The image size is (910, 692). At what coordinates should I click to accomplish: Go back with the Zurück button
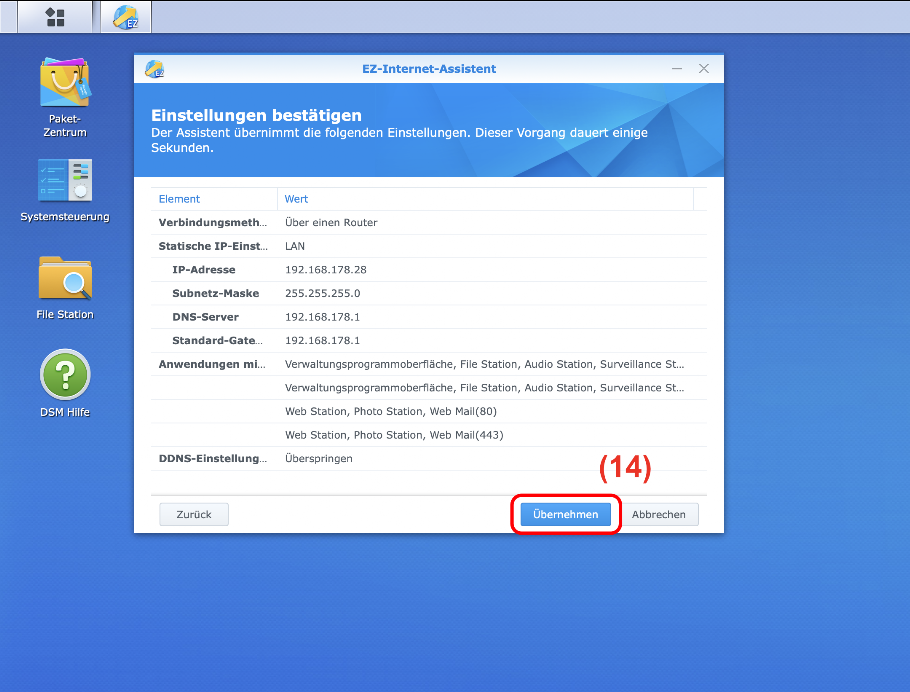pyautogui.click(x=194, y=514)
